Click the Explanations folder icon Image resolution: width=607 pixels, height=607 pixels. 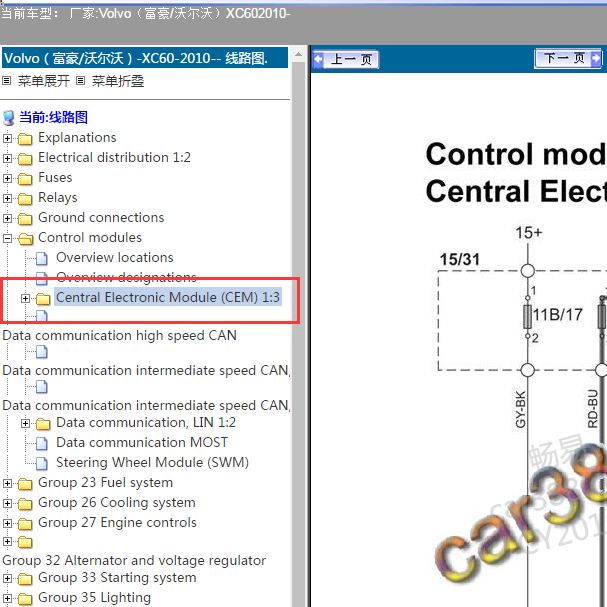tap(25, 139)
